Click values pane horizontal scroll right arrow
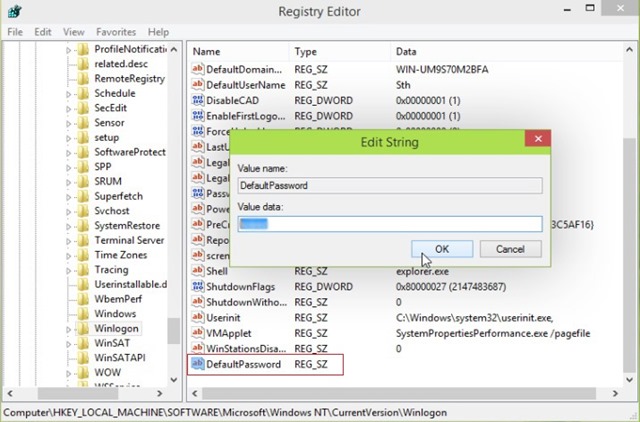The height and width of the screenshot is (422, 640). (x=615, y=393)
